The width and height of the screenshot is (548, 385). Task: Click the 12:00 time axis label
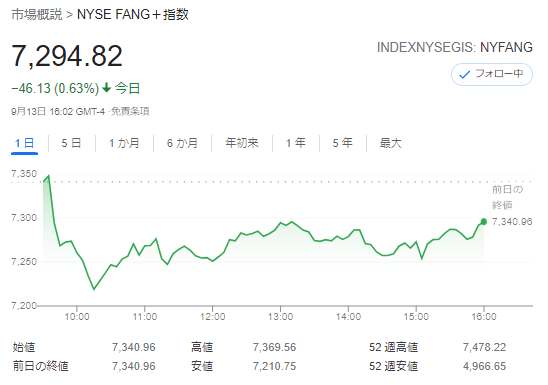coord(212,317)
